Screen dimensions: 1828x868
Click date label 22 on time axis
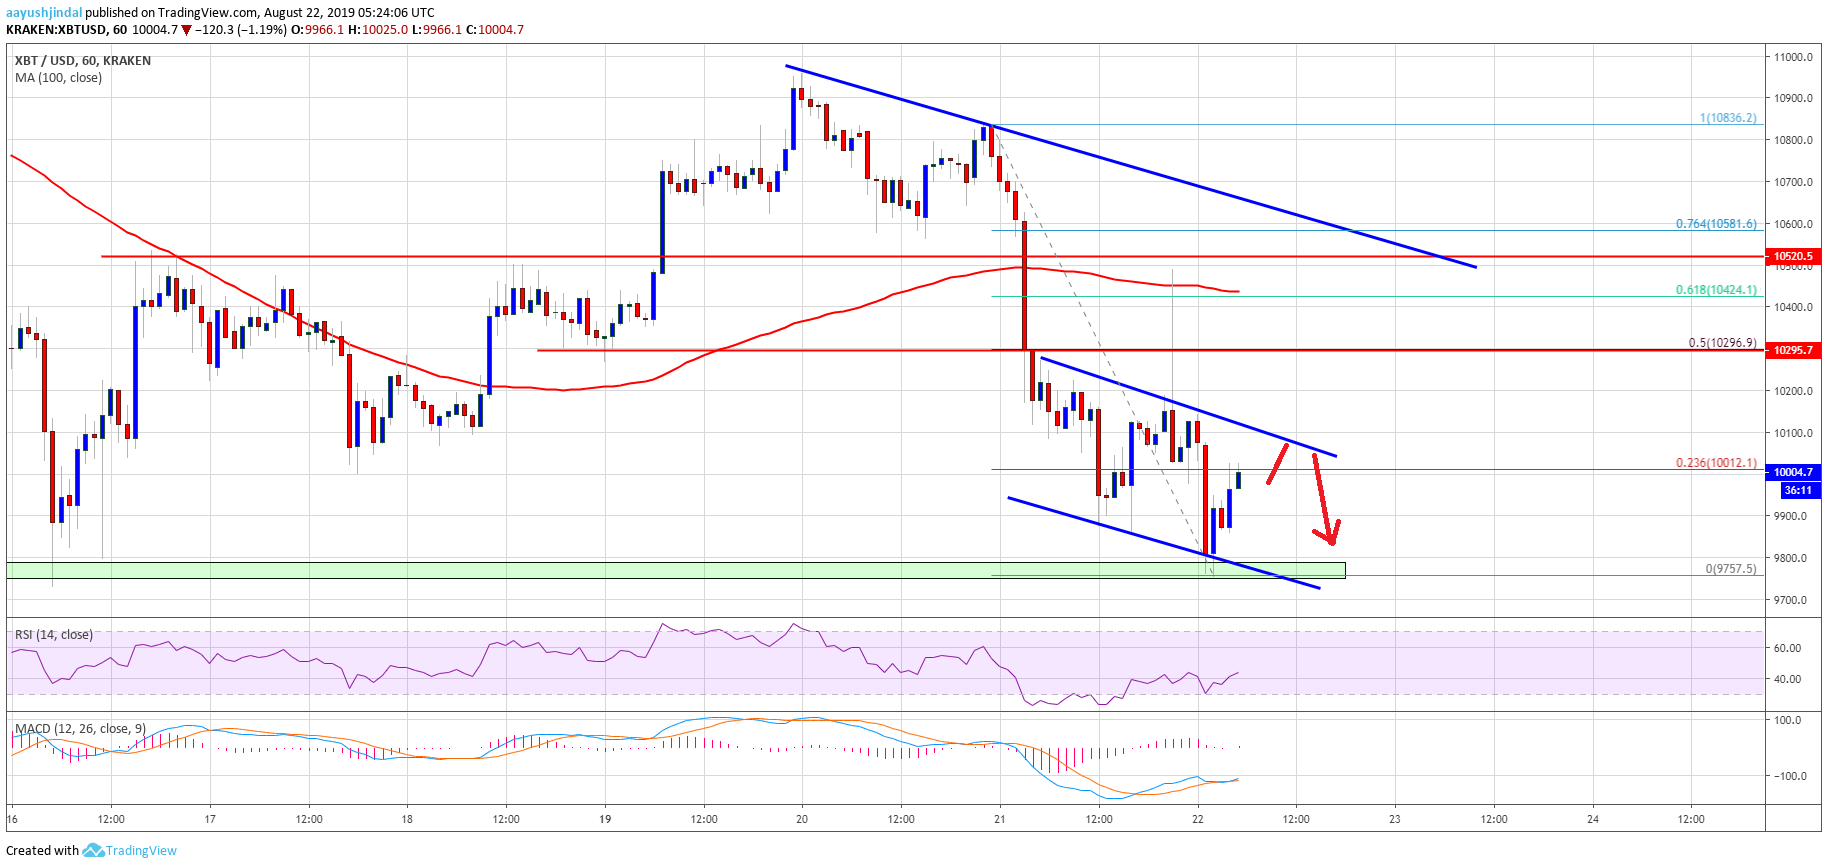[x=1198, y=819]
